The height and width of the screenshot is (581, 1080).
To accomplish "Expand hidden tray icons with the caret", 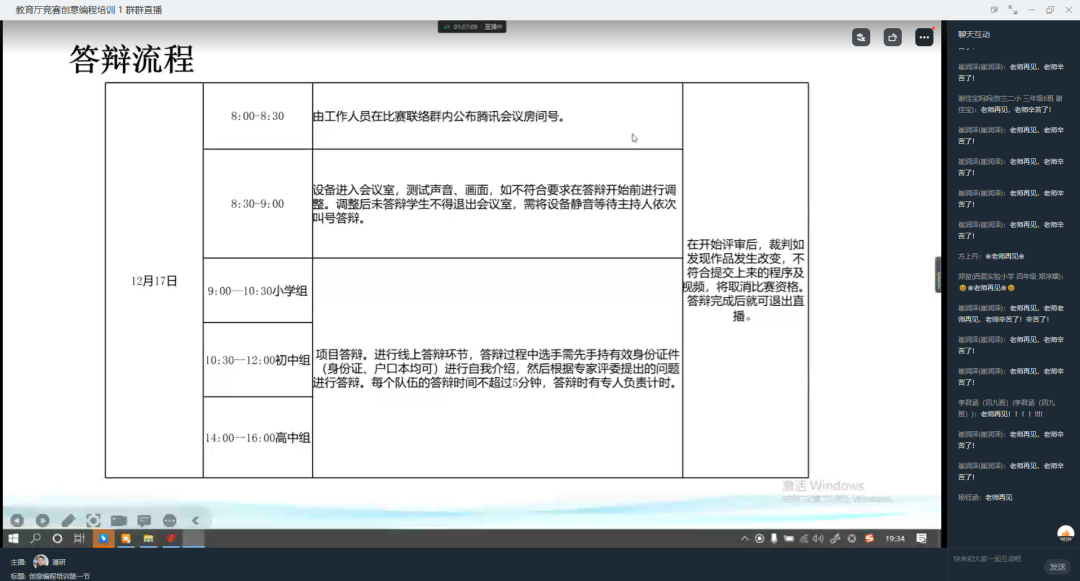I will (x=744, y=537).
